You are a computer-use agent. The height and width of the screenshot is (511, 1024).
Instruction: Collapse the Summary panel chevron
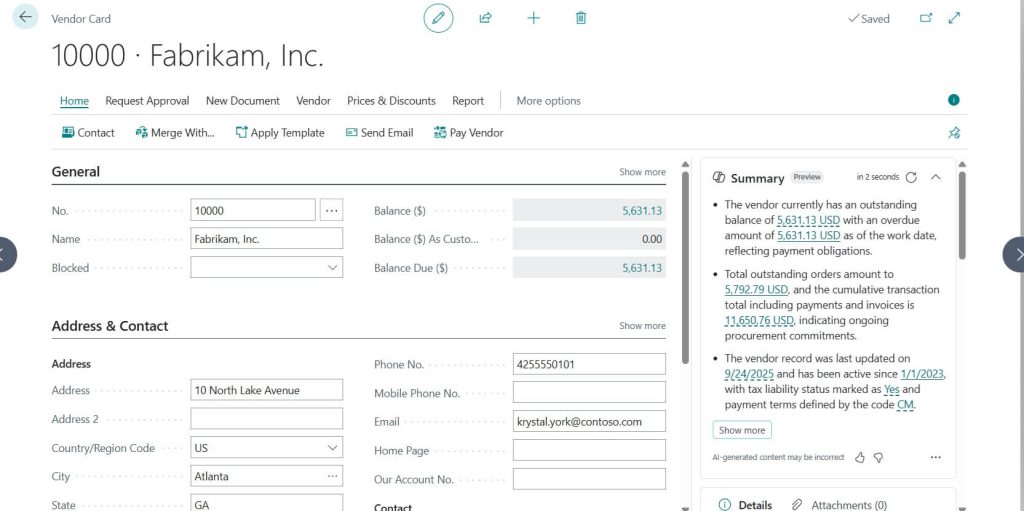(936, 177)
